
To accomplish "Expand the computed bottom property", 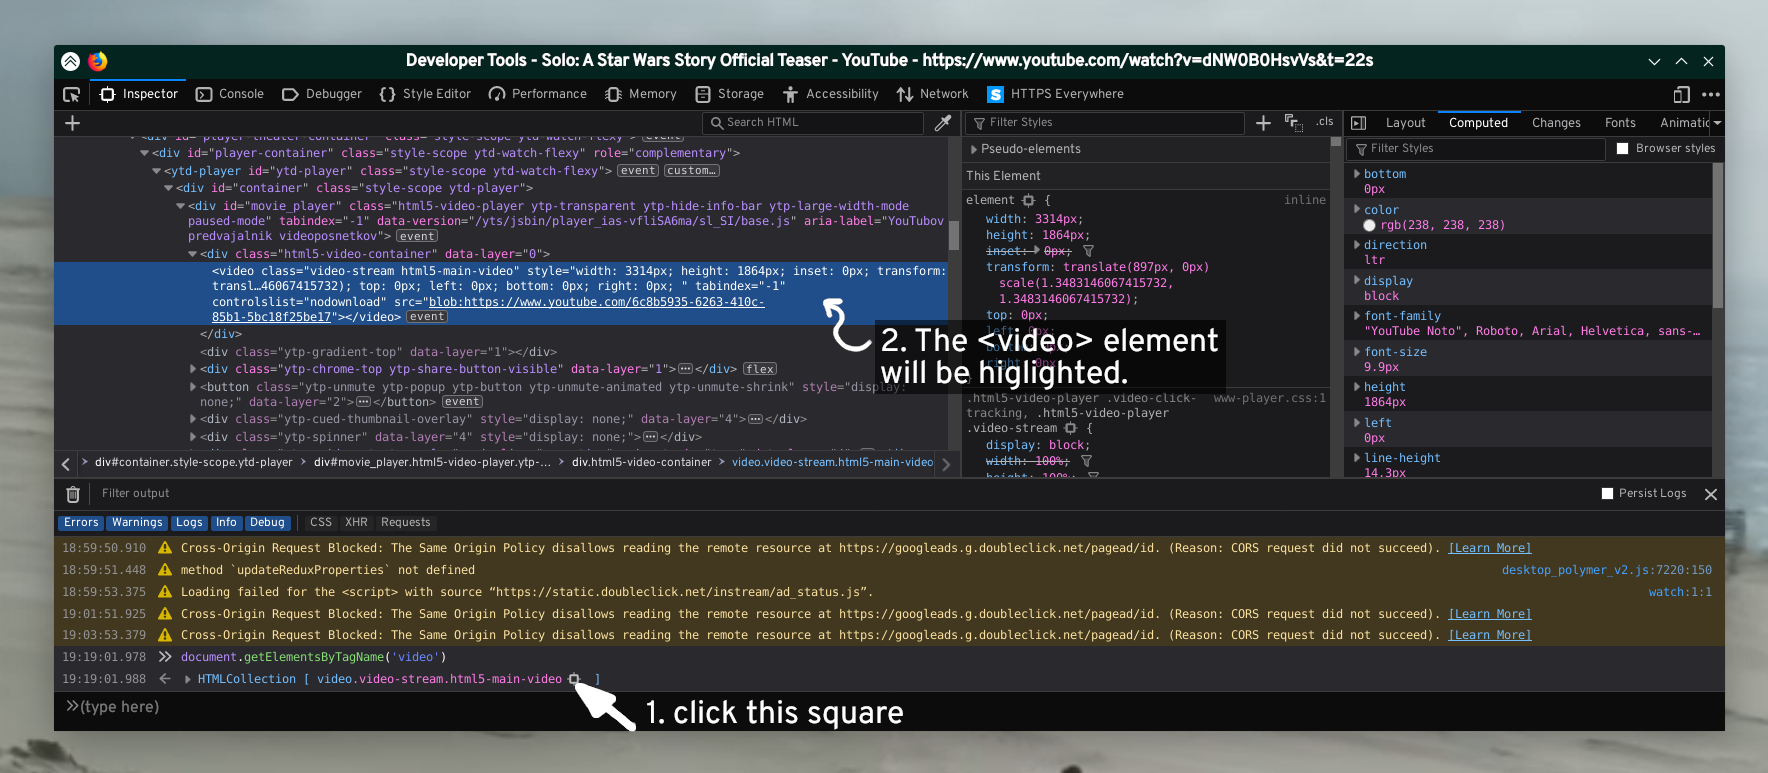I will [x=1357, y=174].
